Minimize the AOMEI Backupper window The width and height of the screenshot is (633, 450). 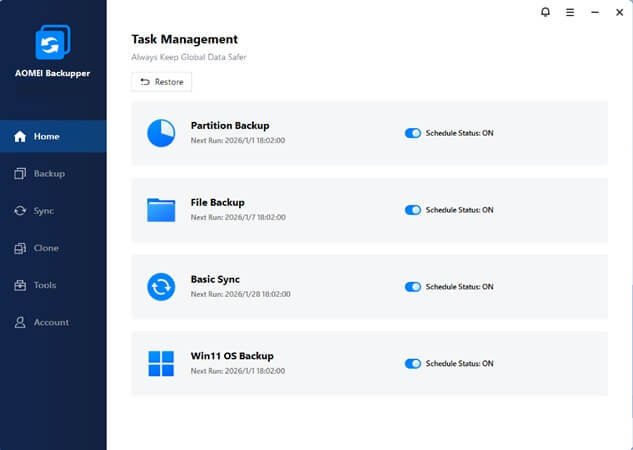[594, 12]
